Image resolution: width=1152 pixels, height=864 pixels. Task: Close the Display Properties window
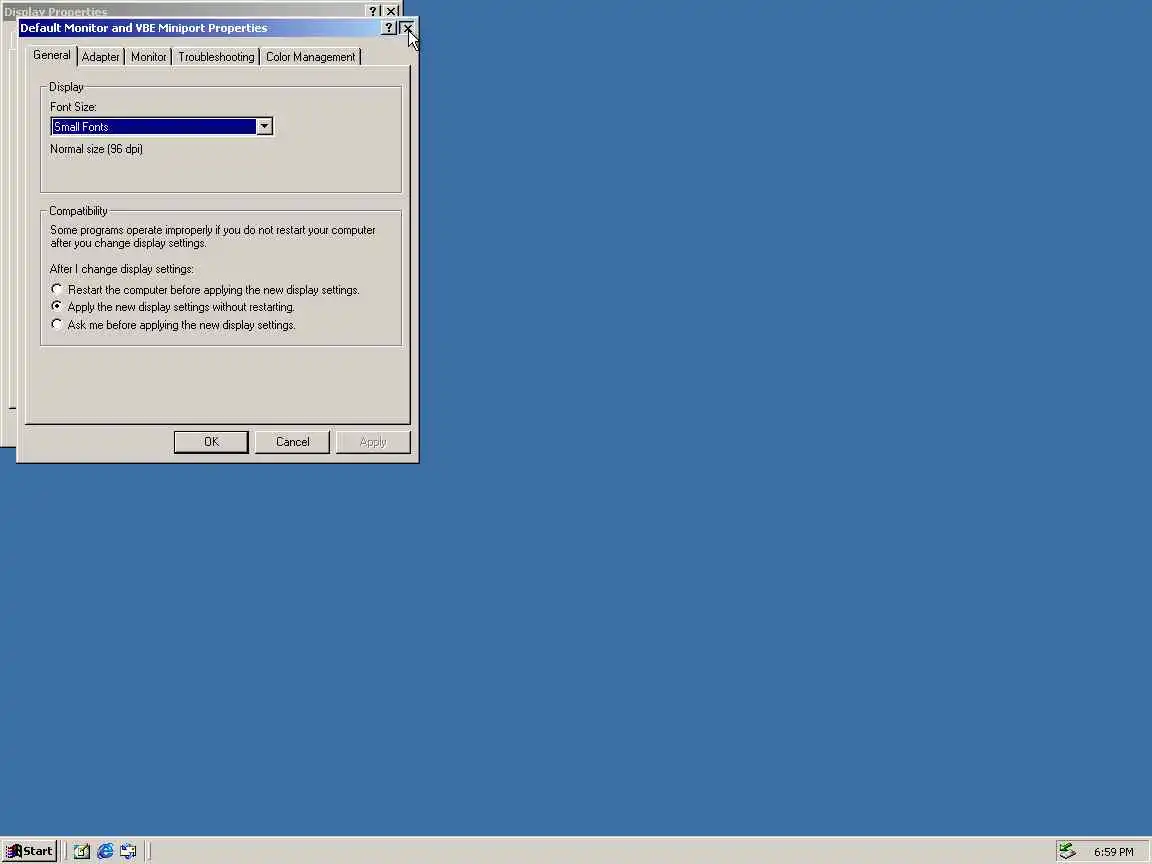click(x=392, y=11)
